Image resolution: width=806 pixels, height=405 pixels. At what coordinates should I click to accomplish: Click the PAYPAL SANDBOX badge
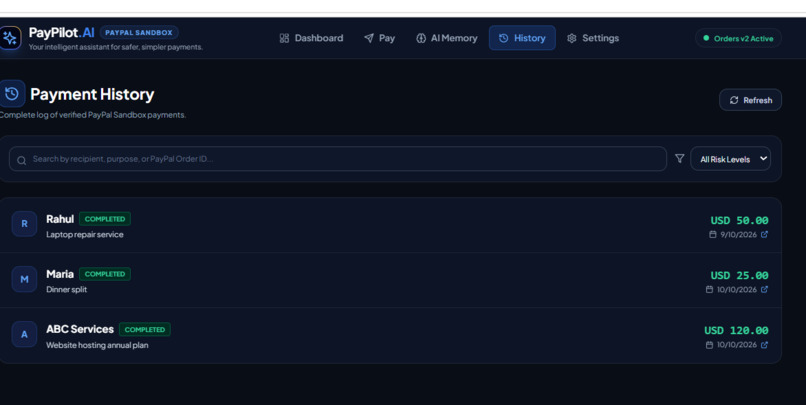click(x=139, y=32)
